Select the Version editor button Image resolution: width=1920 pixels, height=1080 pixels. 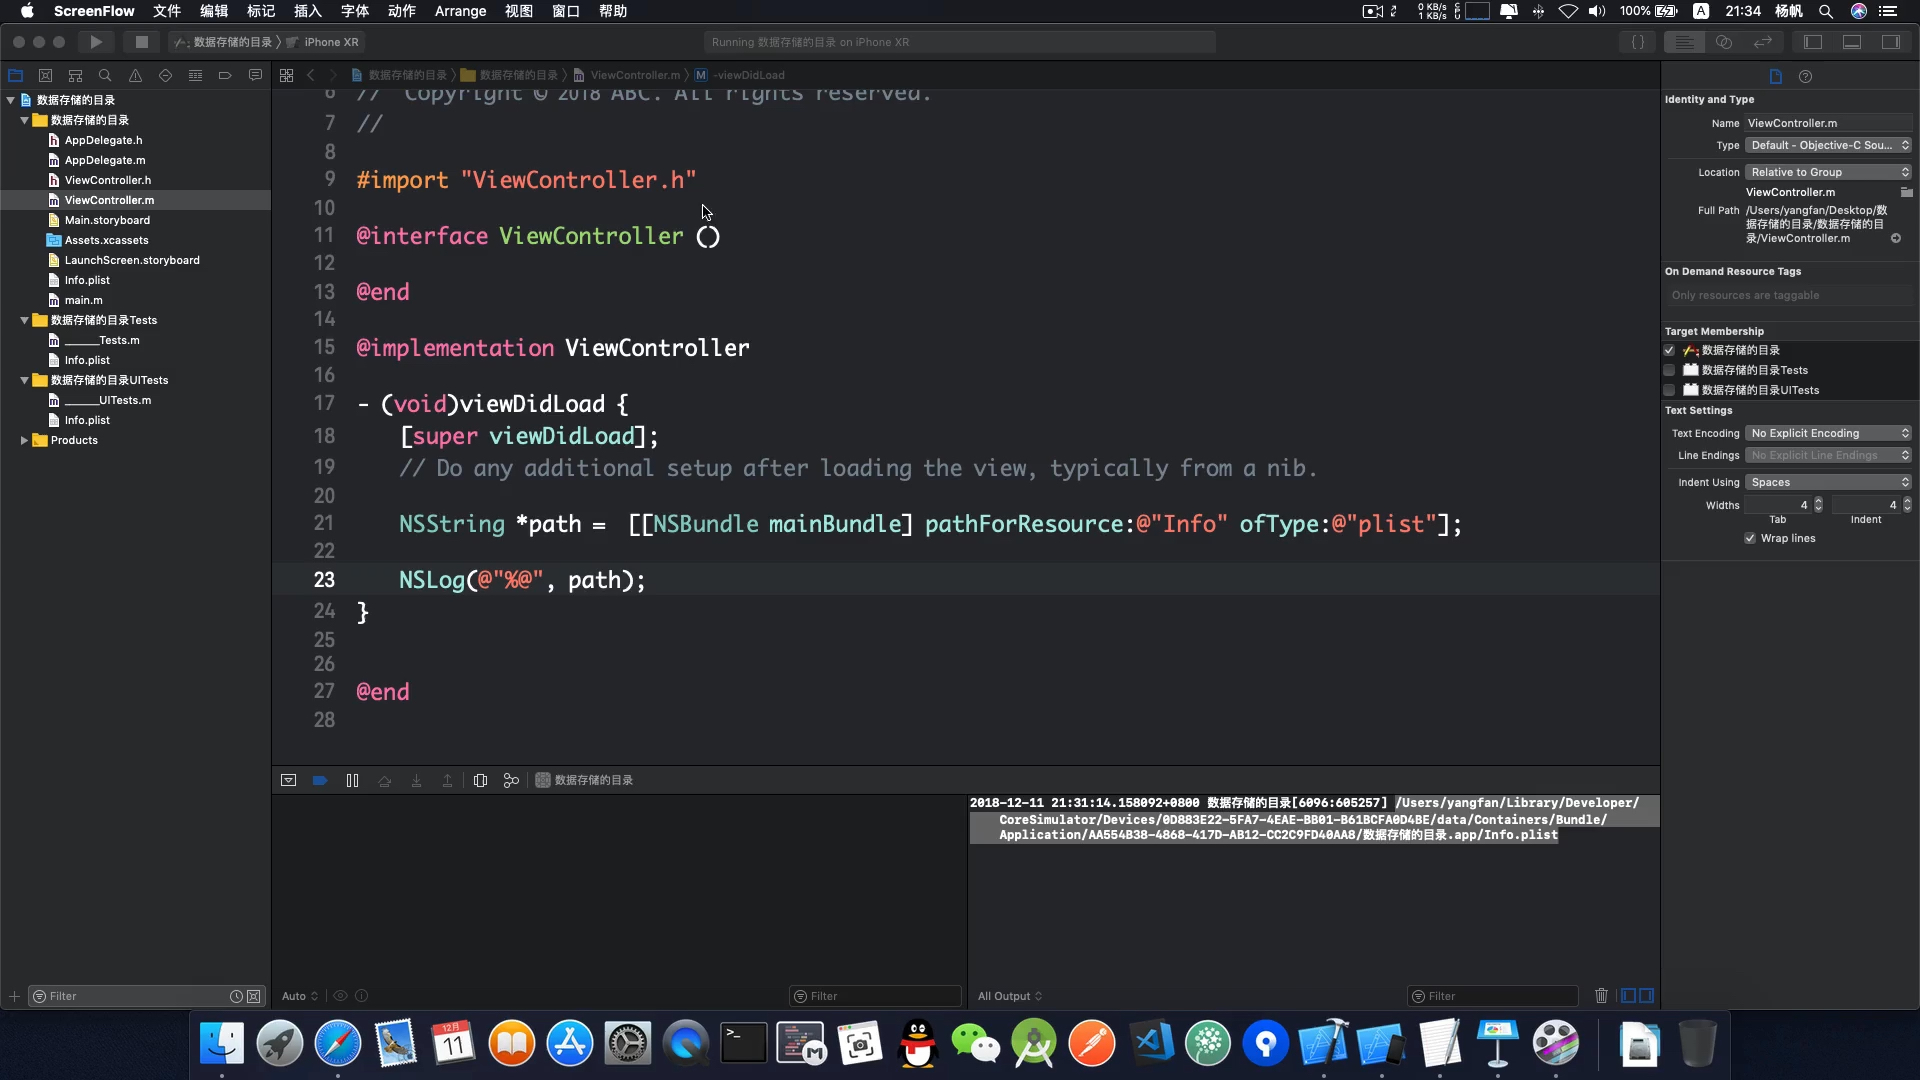pos(1763,42)
